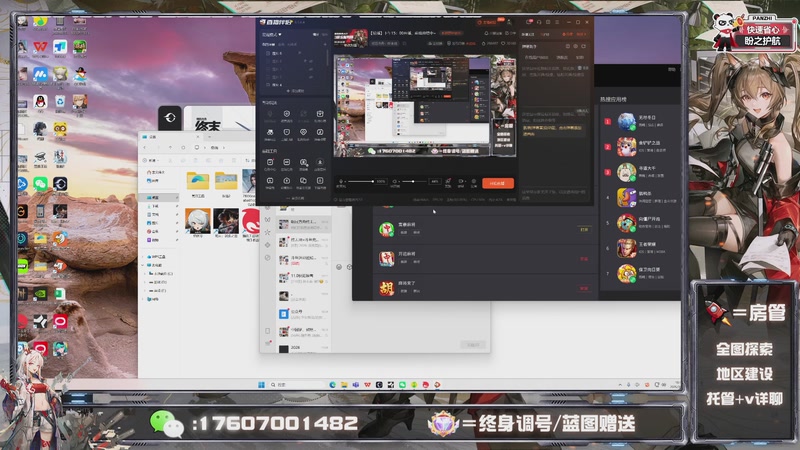Open the circled play recording tool icon

[287, 180]
